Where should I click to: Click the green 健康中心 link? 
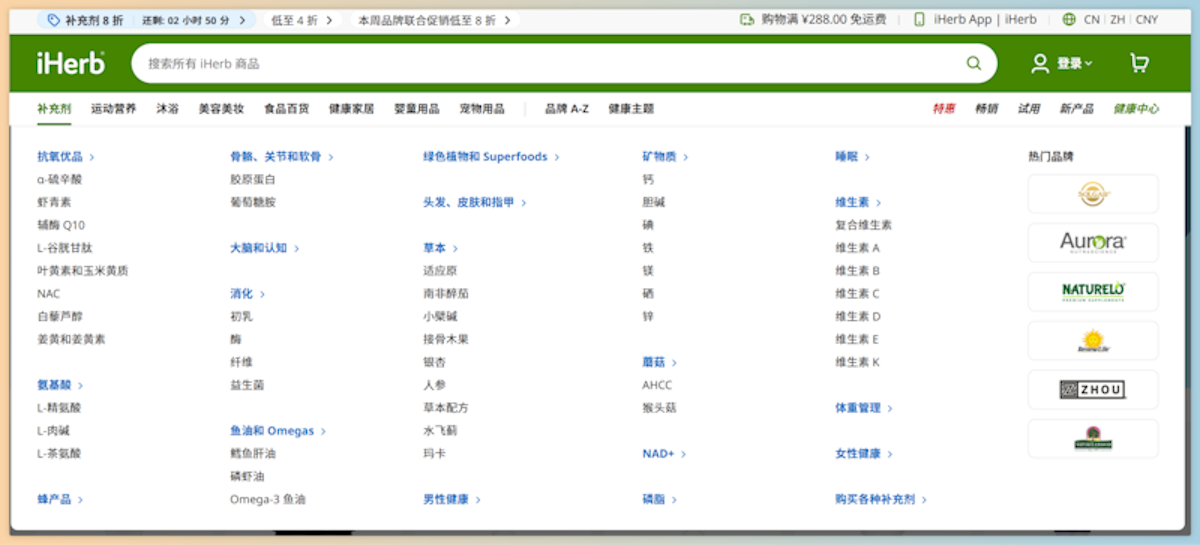(x=1136, y=108)
